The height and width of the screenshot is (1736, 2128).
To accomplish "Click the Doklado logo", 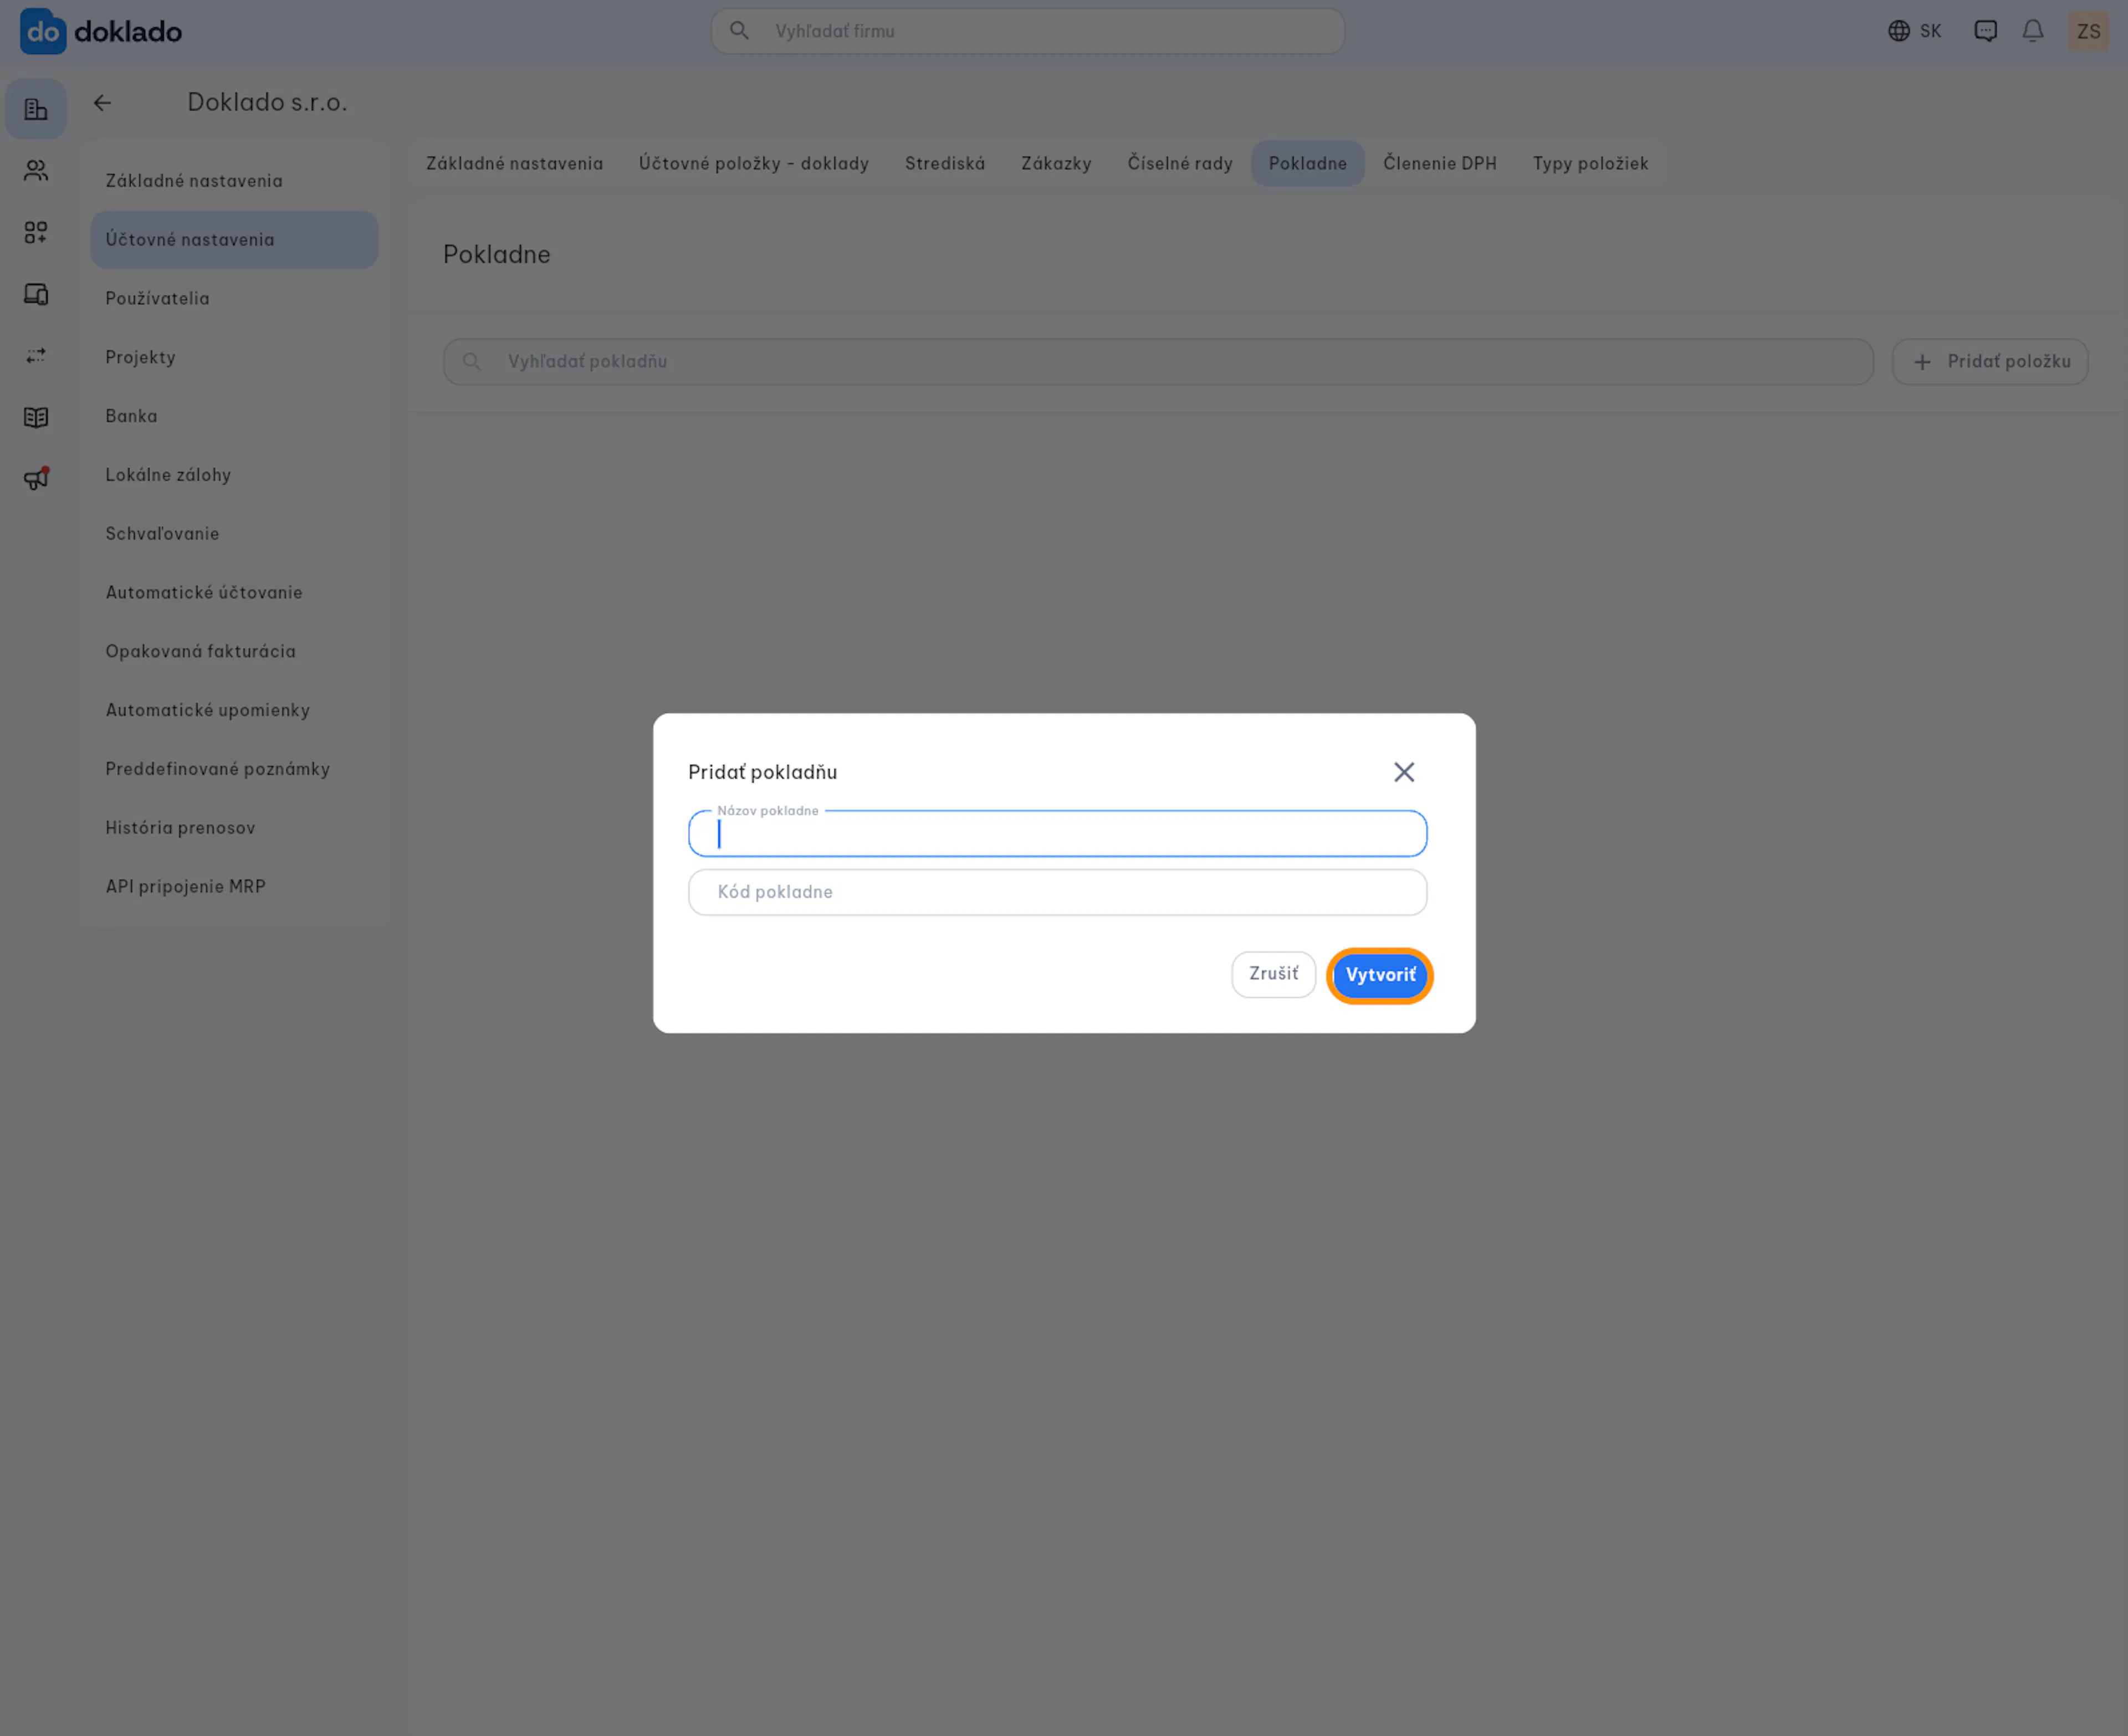I will 101,31.
